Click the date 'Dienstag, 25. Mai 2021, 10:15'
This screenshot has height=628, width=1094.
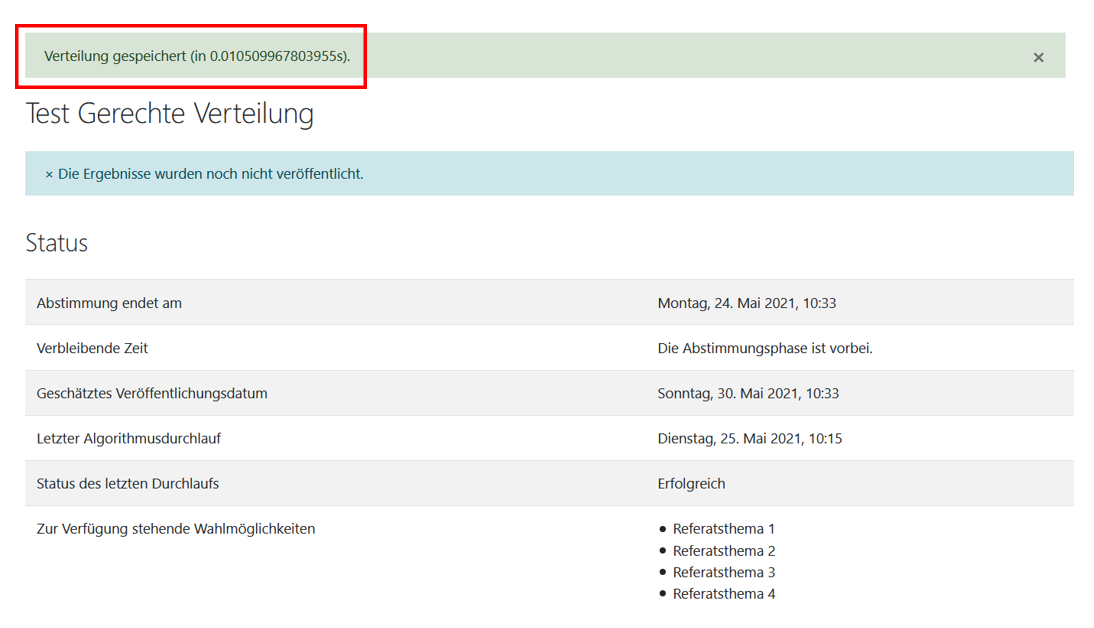click(x=749, y=438)
